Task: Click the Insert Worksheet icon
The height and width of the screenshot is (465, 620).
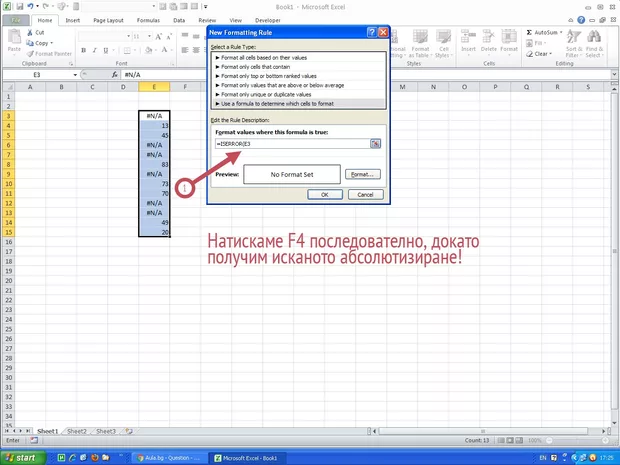Action: [x=129, y=431]
